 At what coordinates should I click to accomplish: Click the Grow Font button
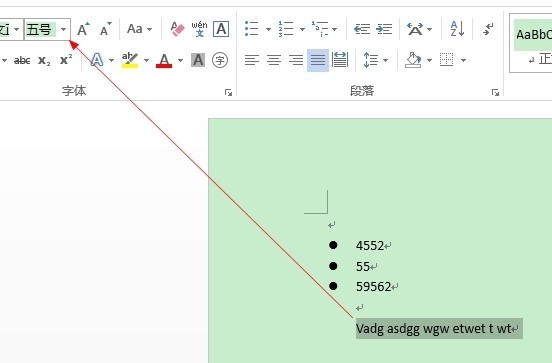click(x=83, y=29)
